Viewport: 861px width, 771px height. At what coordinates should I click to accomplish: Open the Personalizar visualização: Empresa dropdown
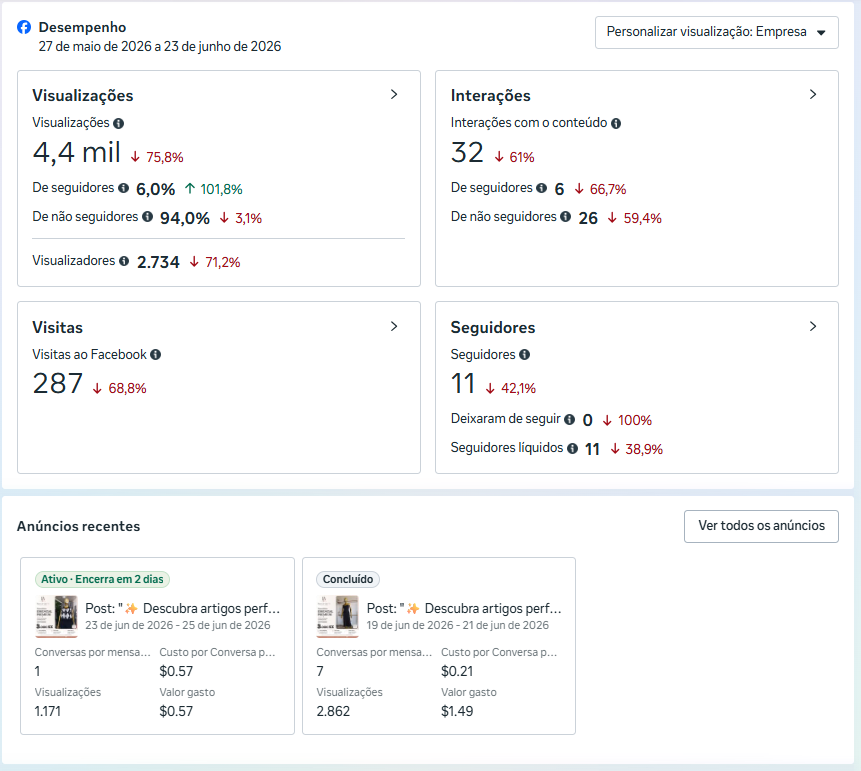[x=717, y=32]
